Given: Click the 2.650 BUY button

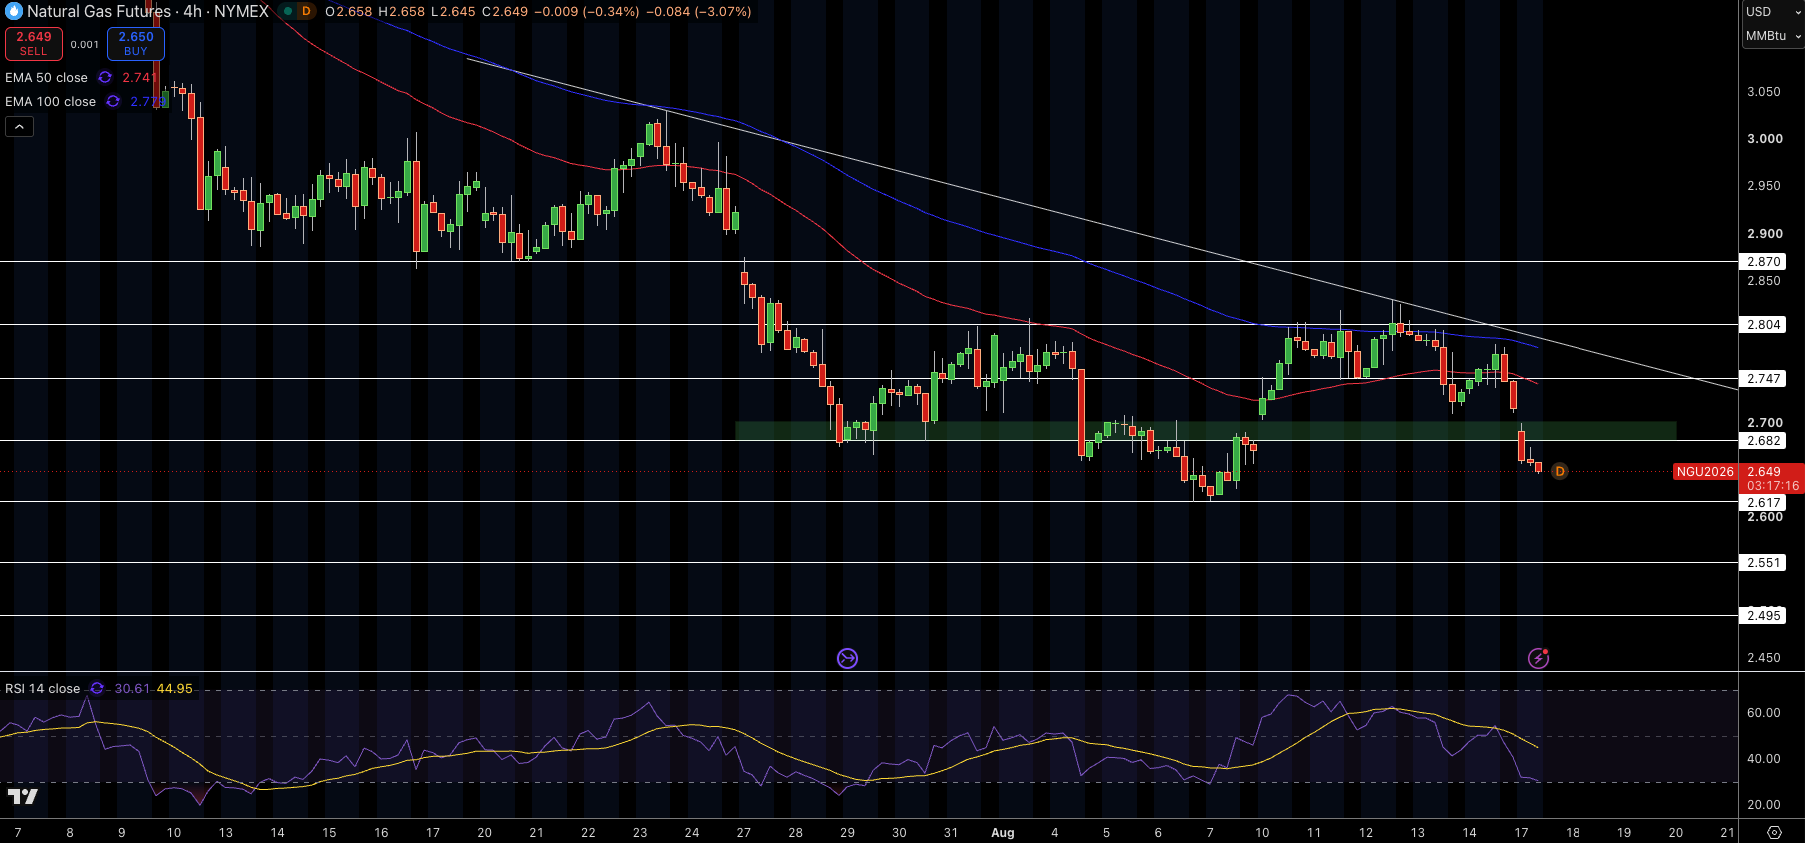Looking at the screenshot, I should click(x=136, y=43).
